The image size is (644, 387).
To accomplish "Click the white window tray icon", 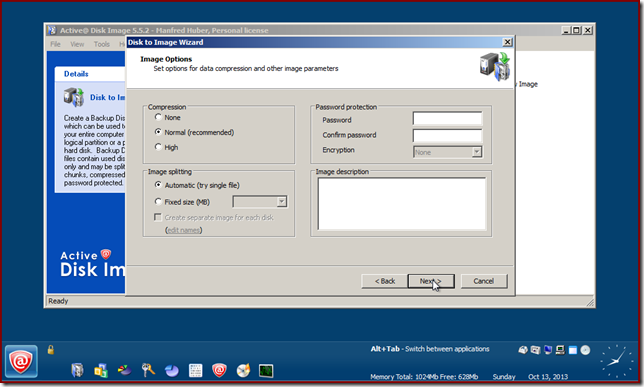I will pyautogui.click(x=573, y=350).
